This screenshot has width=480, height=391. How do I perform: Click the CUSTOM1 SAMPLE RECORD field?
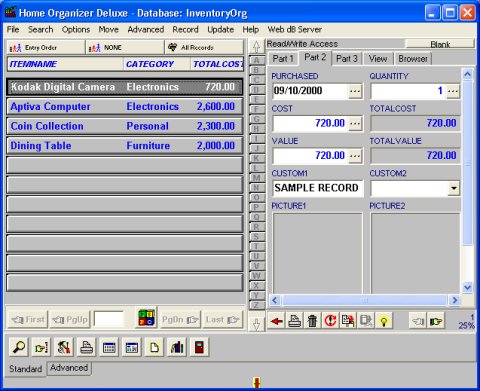tap(317, 188)
